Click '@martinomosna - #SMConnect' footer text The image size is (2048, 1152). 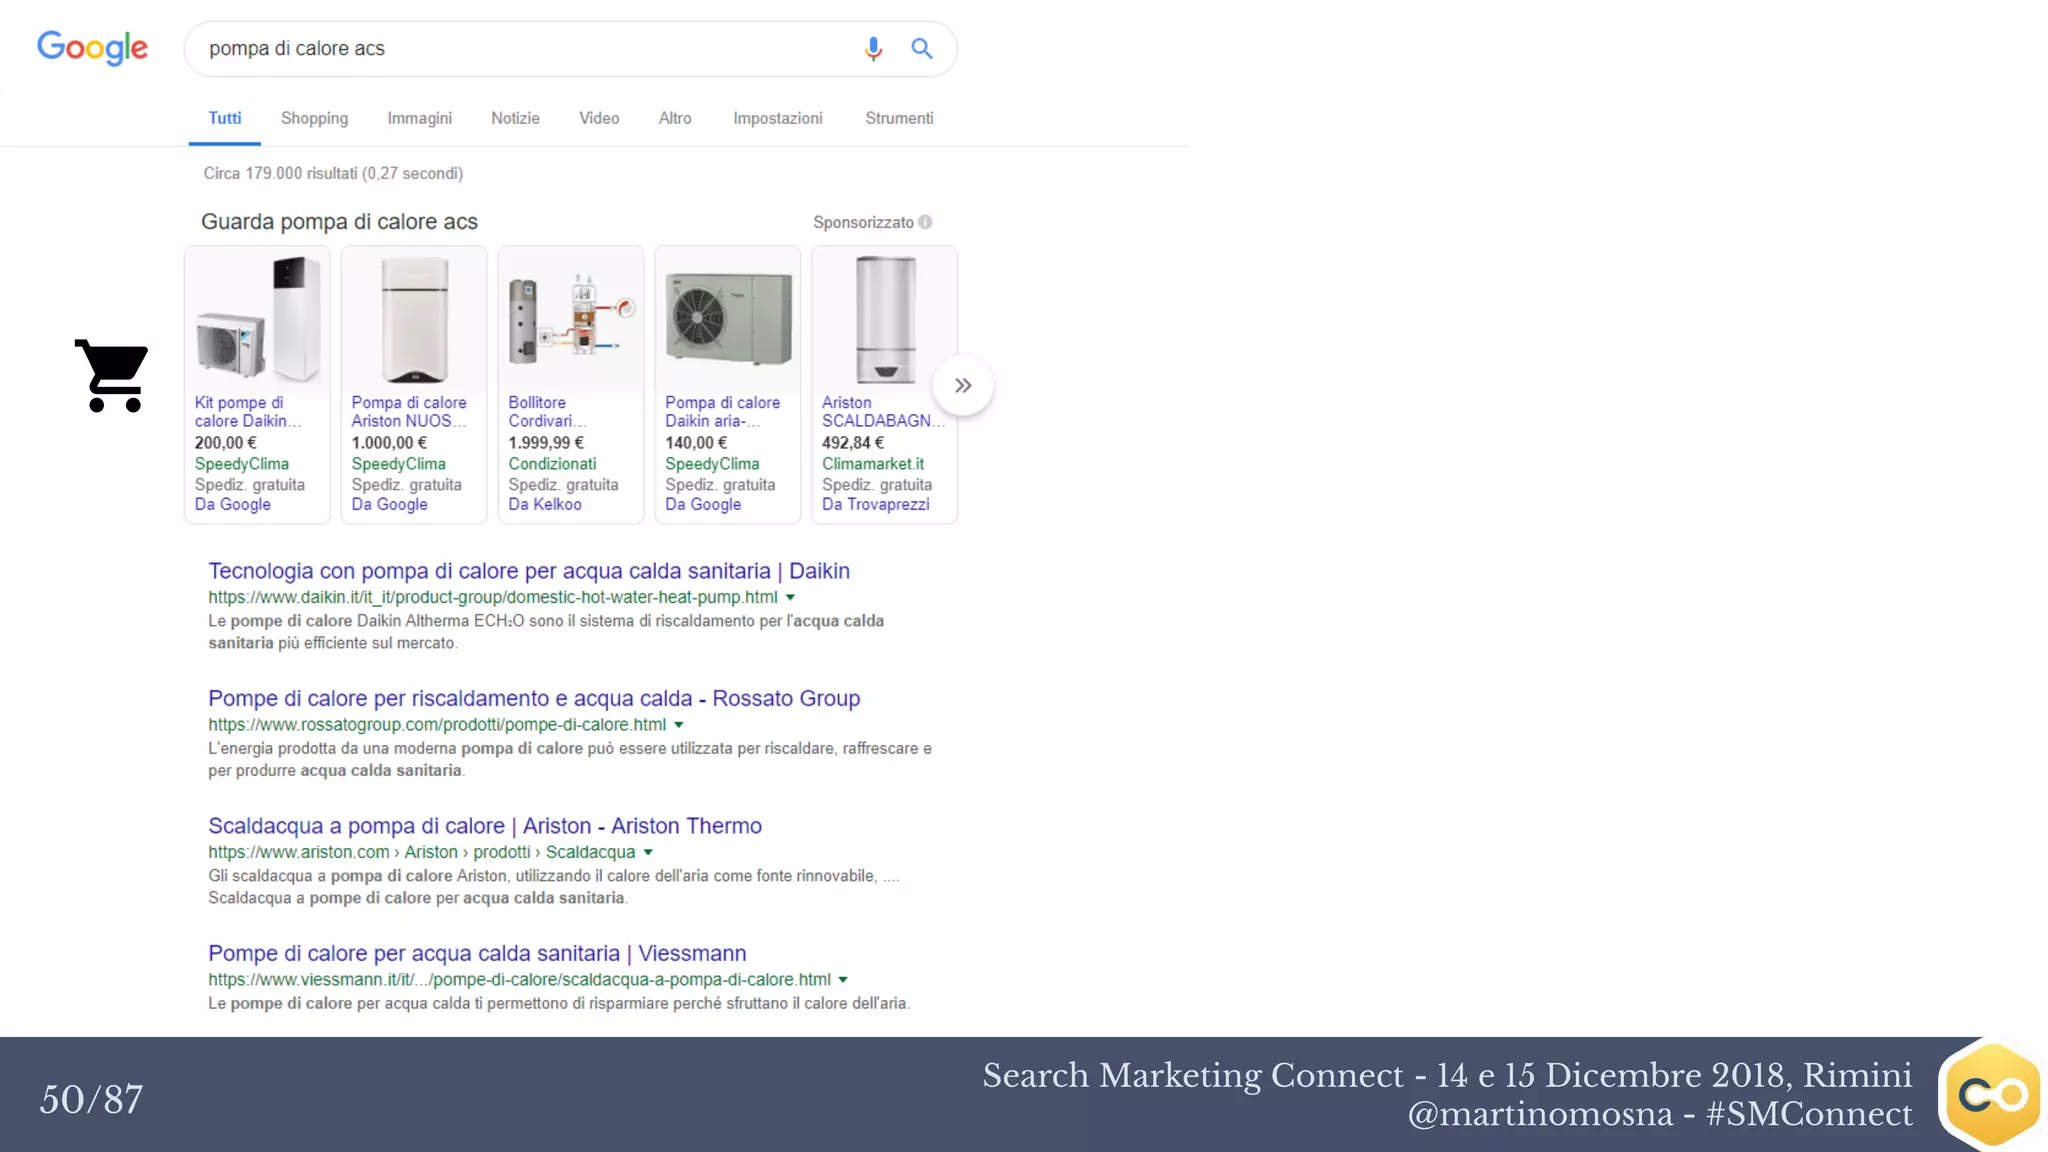point(1660,1114)
